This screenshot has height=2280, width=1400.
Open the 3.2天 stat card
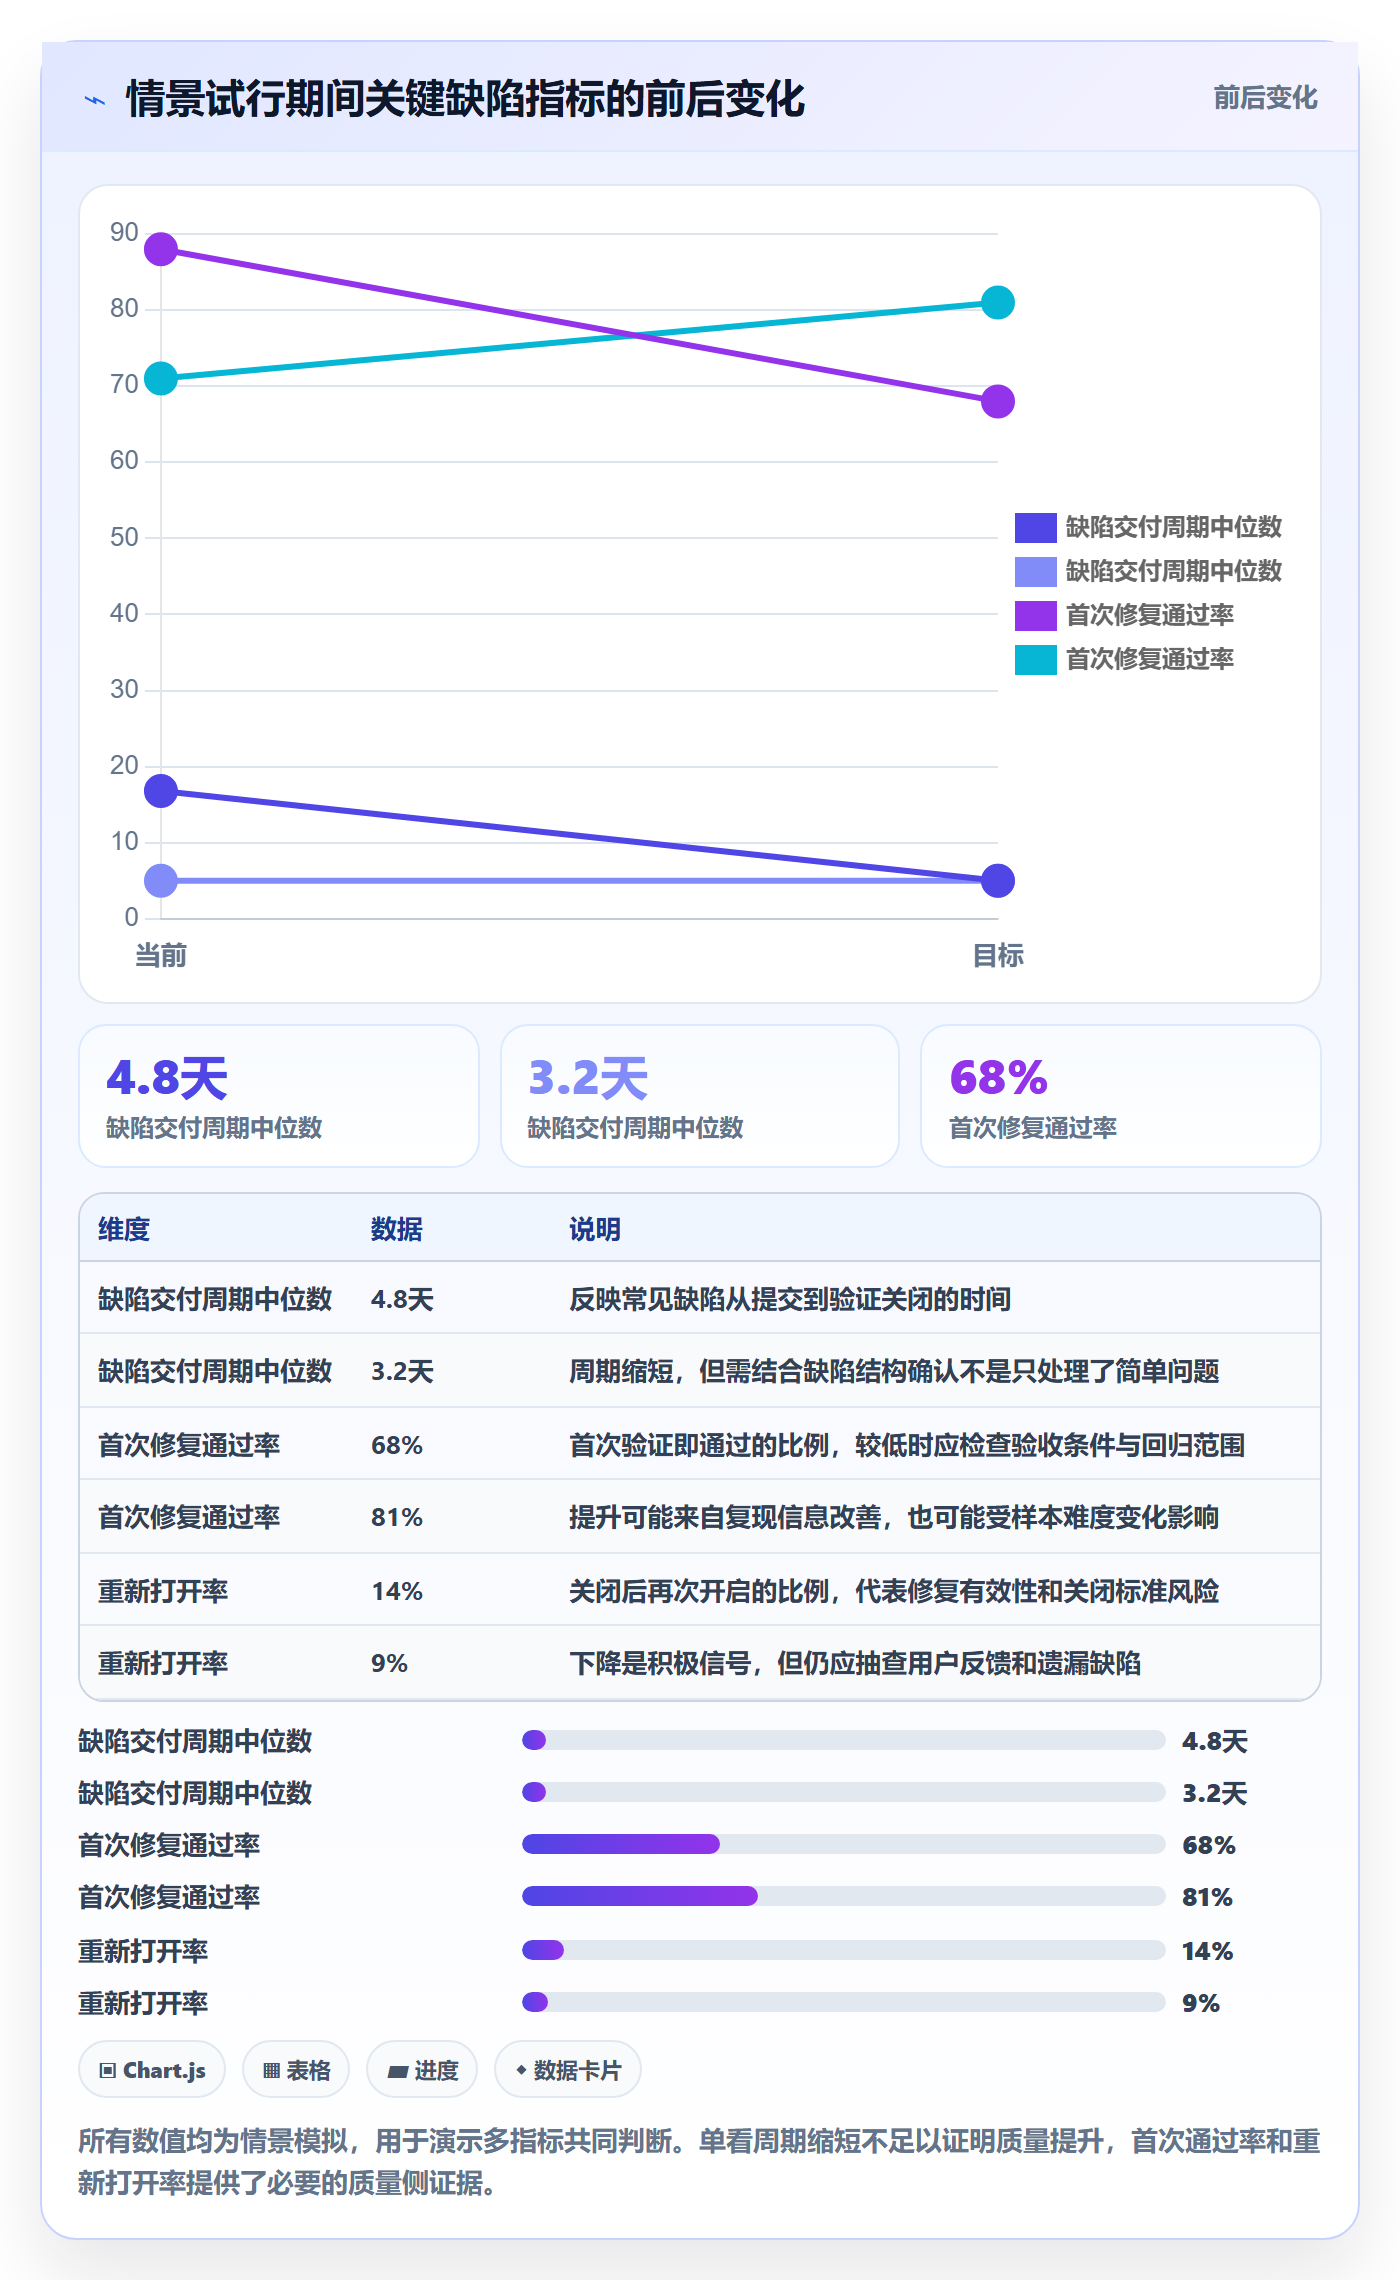[699, 1095]
